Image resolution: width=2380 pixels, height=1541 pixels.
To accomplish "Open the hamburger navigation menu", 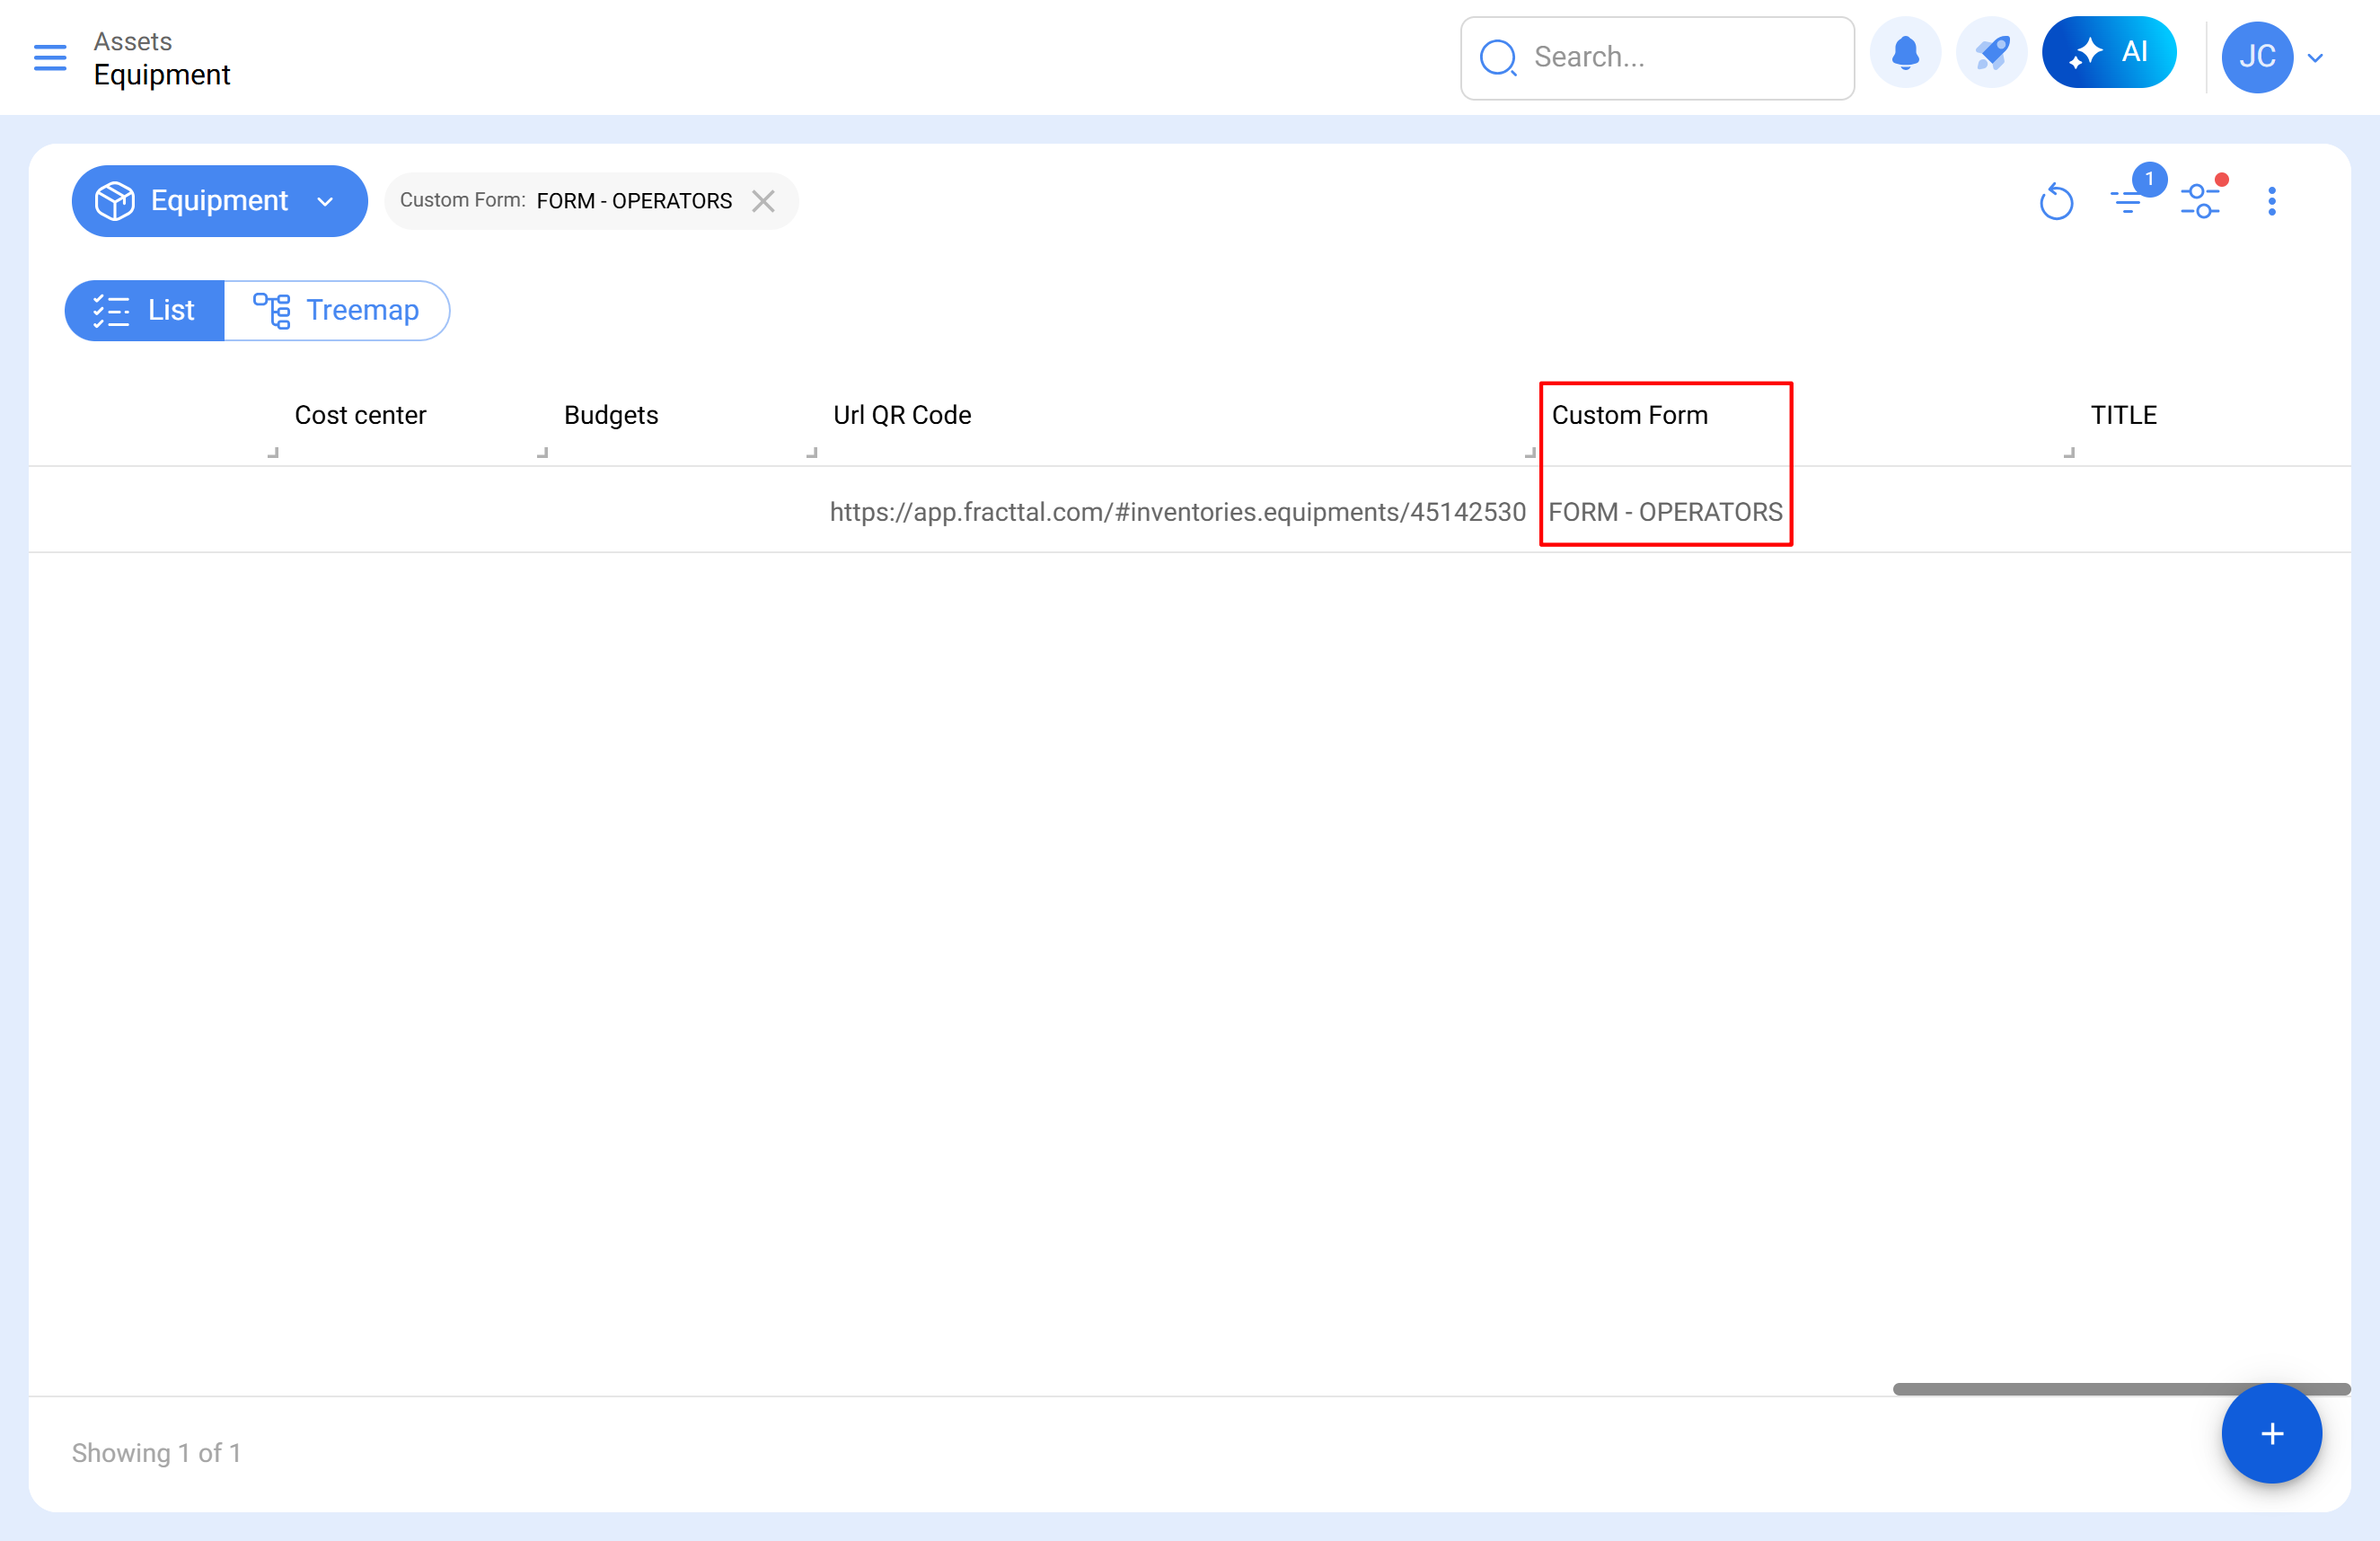I will 50,57.
